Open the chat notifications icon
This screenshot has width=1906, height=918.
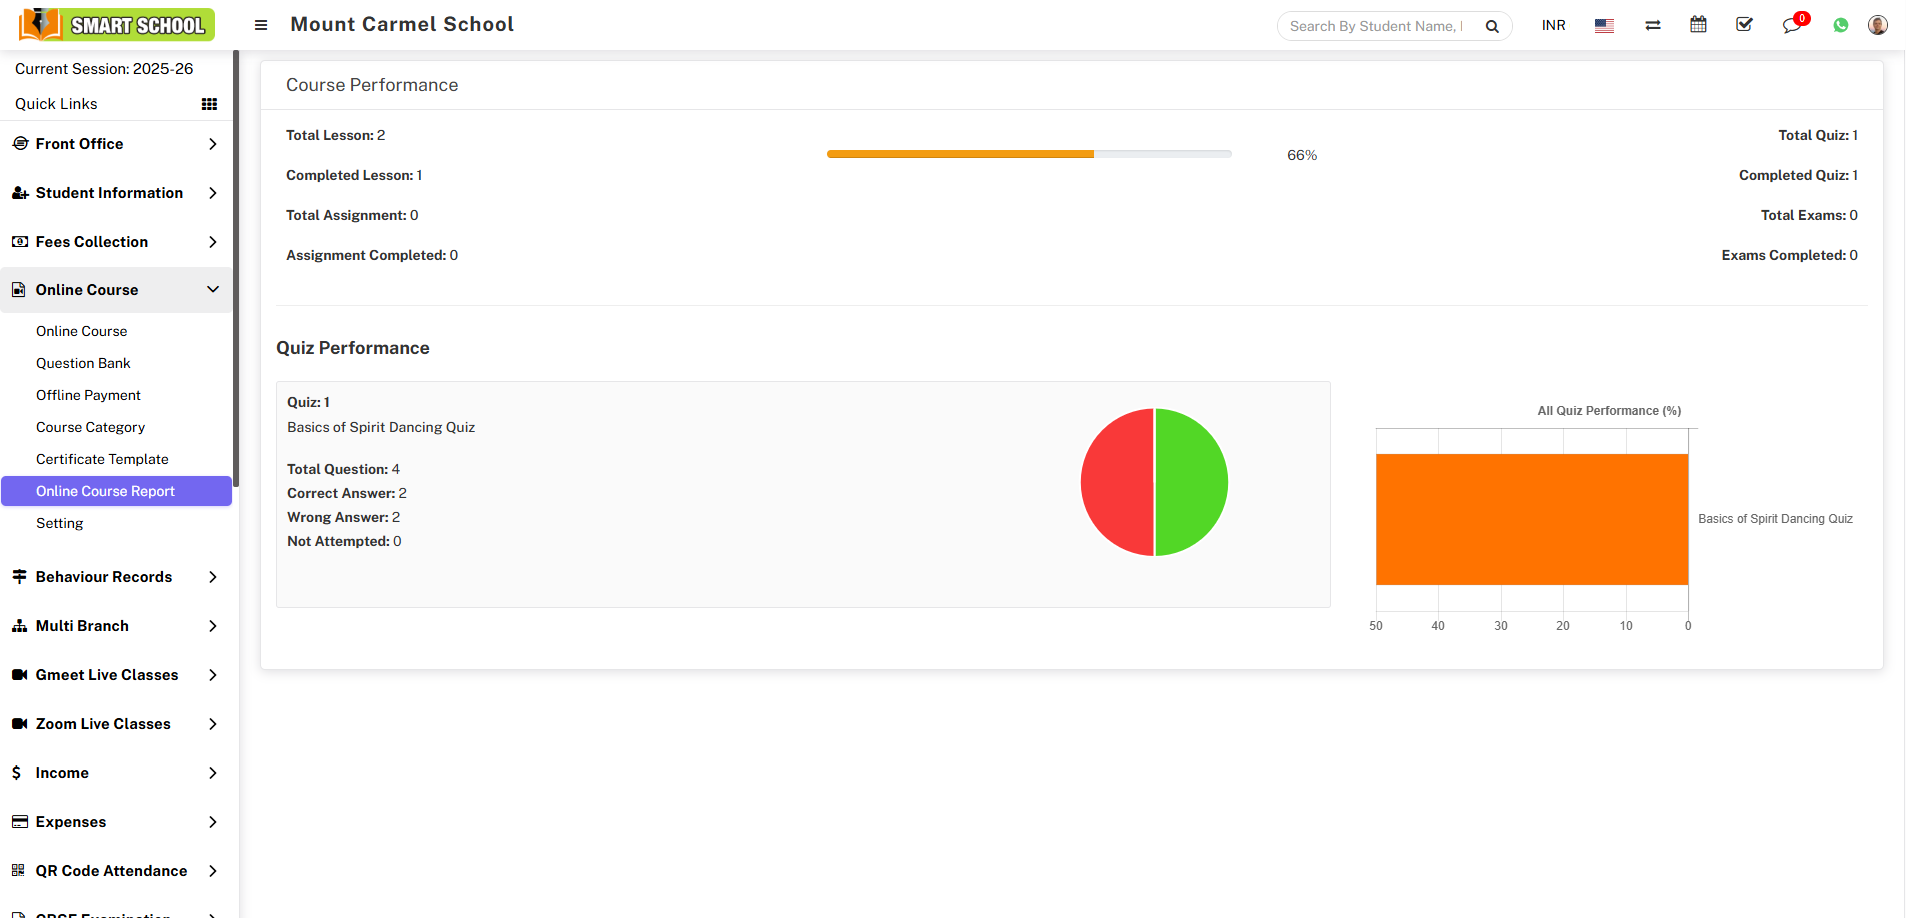pos(1791,26)
